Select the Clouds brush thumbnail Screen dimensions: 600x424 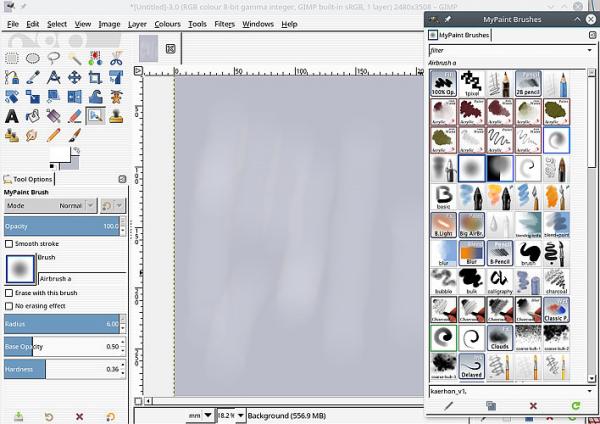(x=500, y=338)
